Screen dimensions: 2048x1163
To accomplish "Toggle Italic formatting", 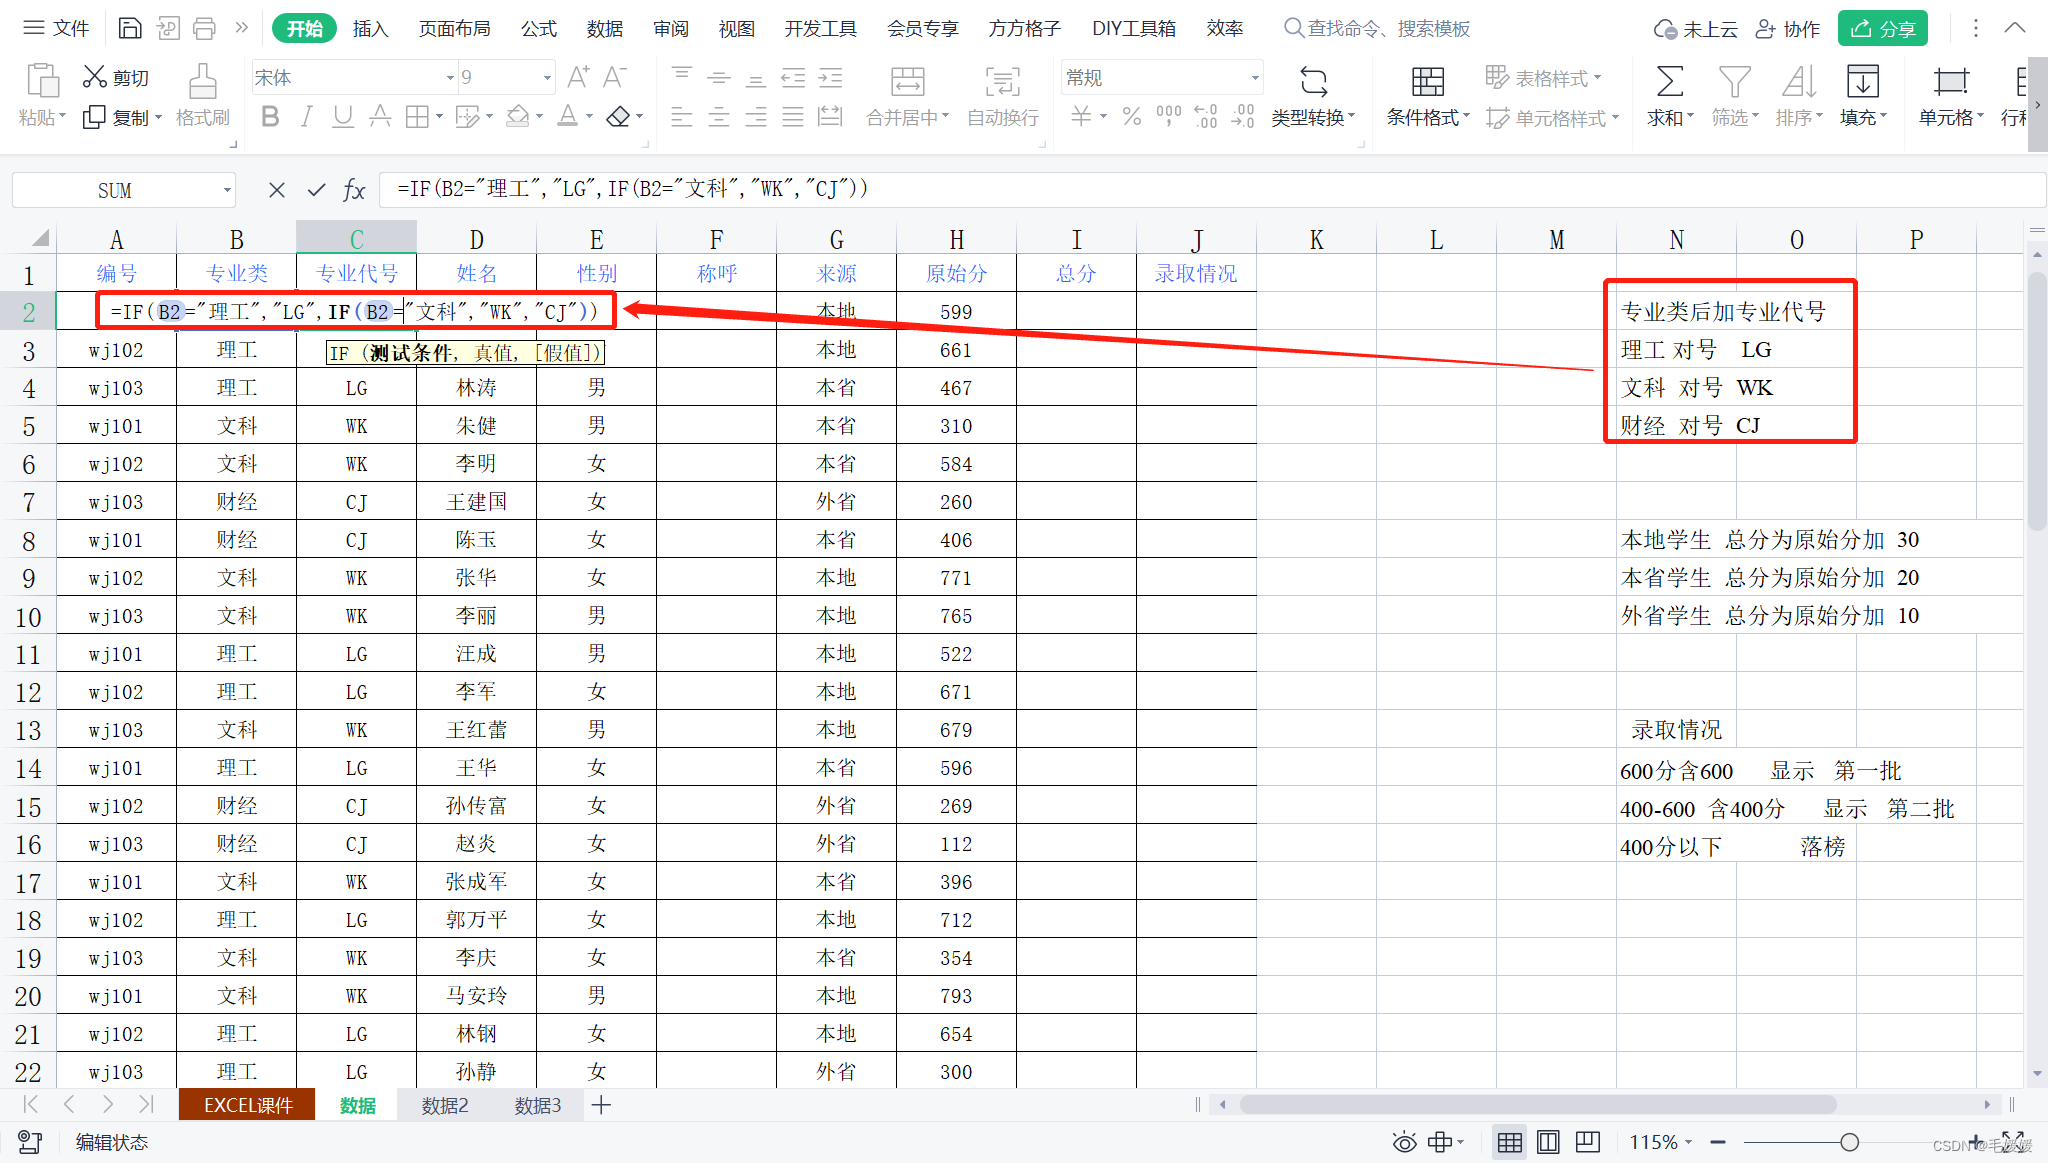I will (307, 117).
